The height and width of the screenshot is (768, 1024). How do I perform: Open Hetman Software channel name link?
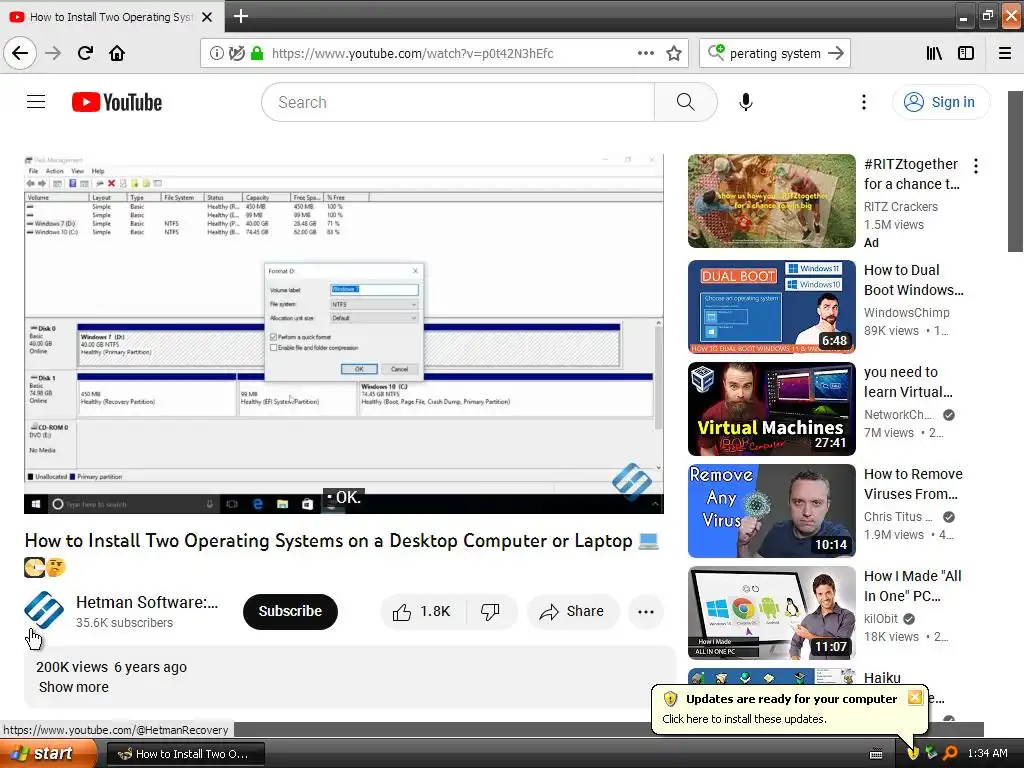coord(146,602)
